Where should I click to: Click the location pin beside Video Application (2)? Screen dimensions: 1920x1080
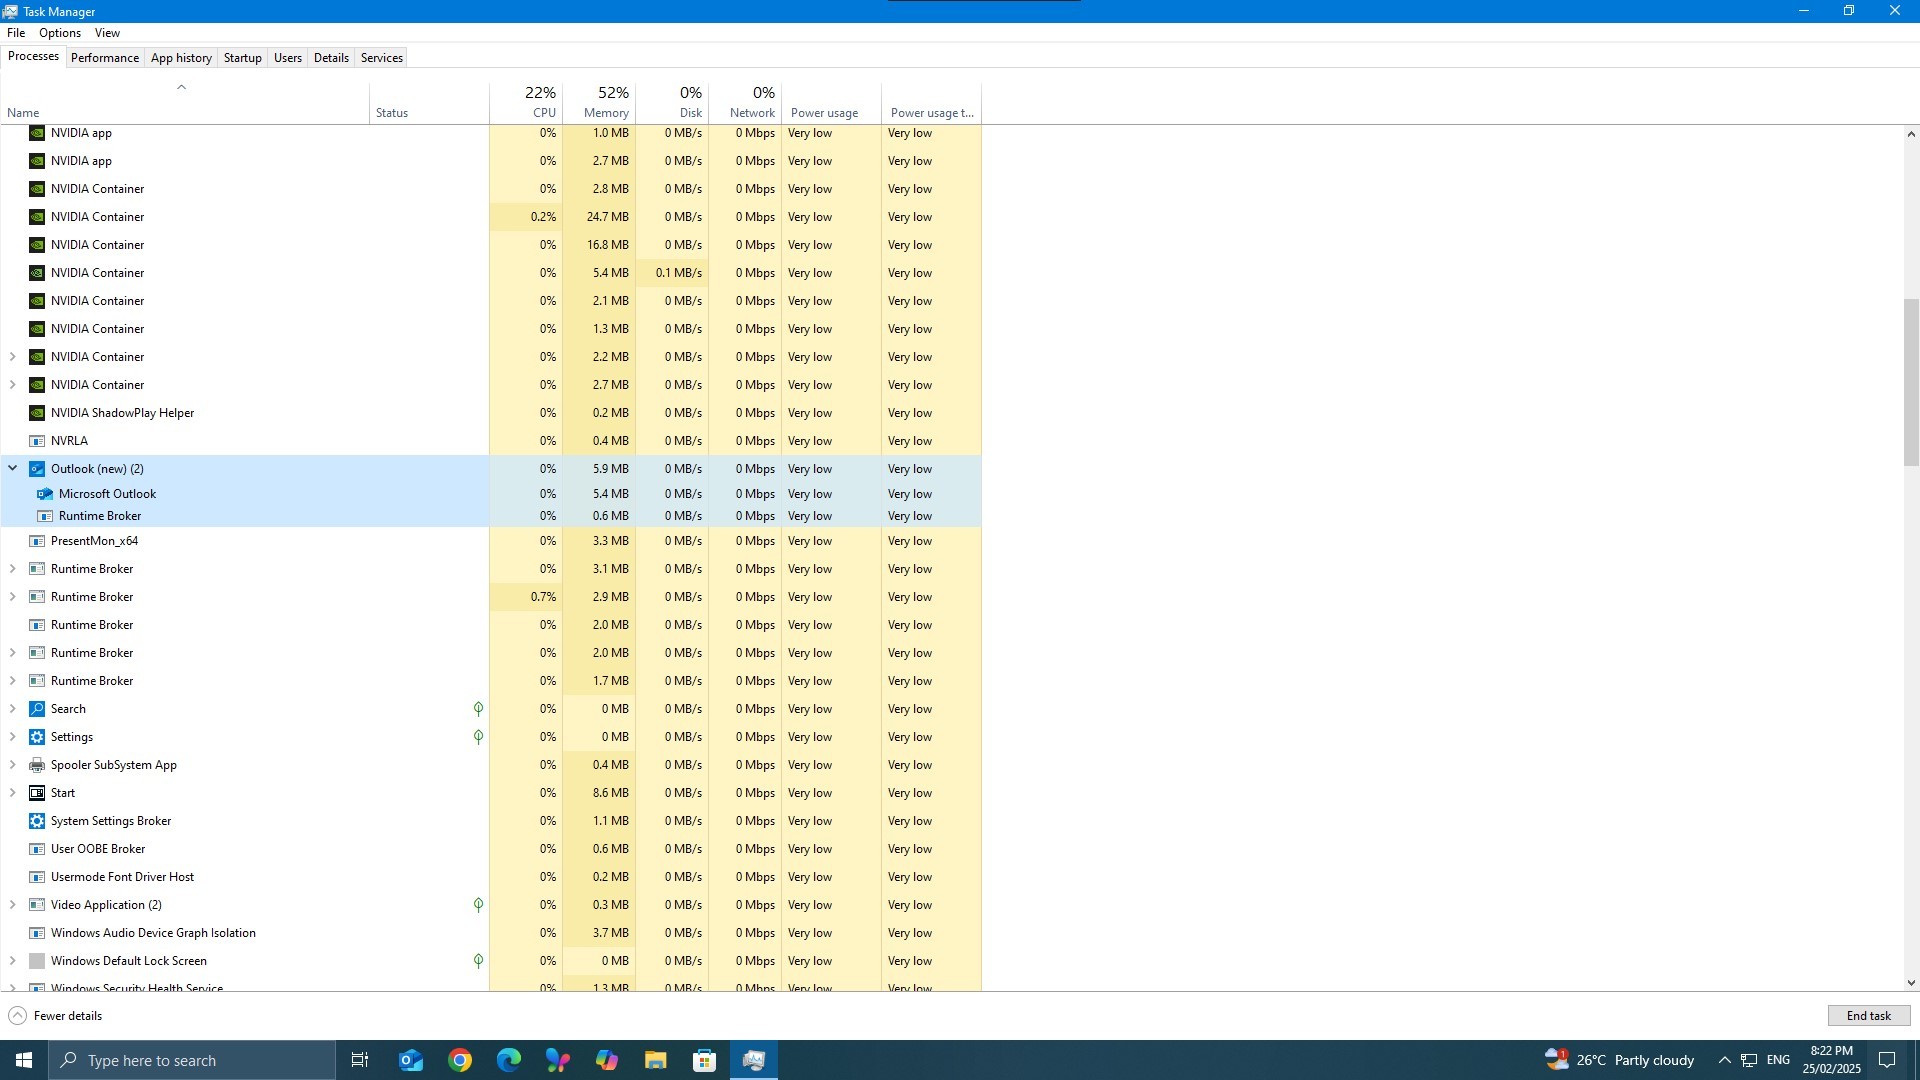pos(478,904)
